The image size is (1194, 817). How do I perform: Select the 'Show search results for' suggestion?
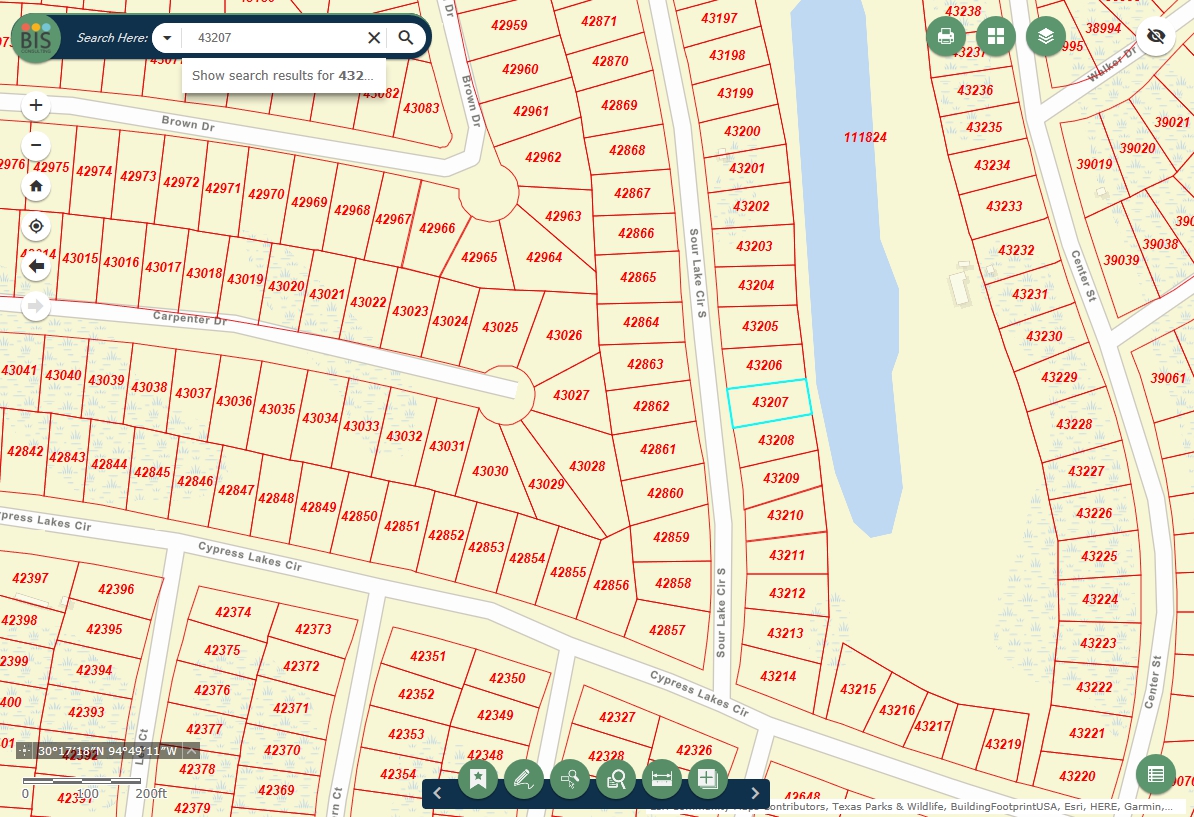[282, 75]
